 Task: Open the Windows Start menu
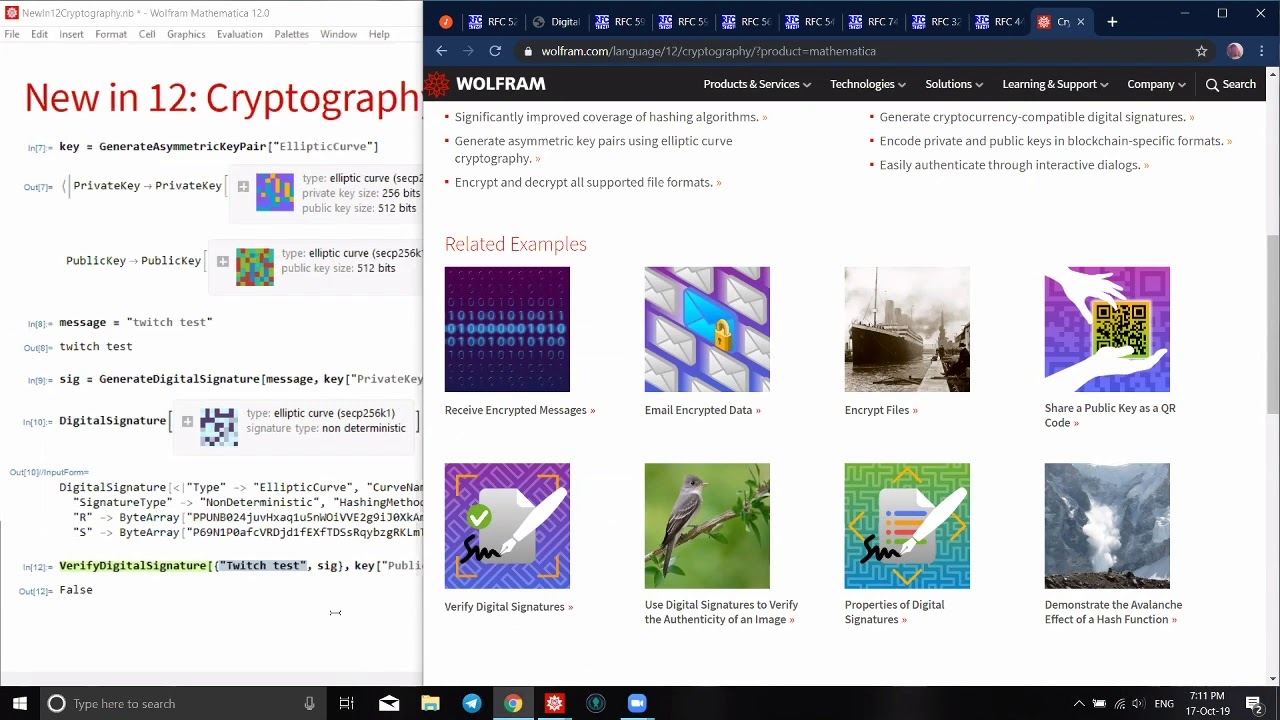coord(20,703)
